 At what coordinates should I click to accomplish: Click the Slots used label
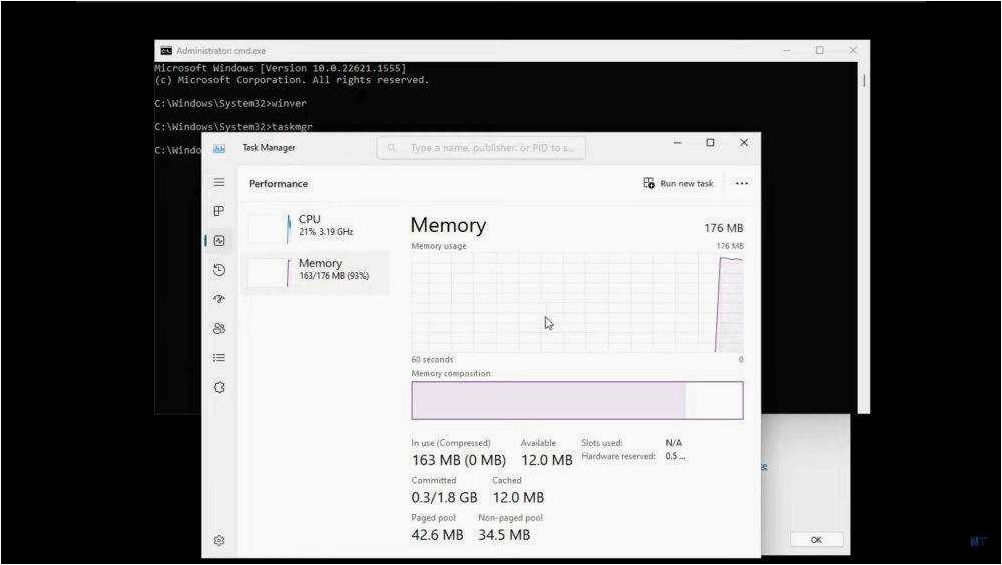pos(601,443)
